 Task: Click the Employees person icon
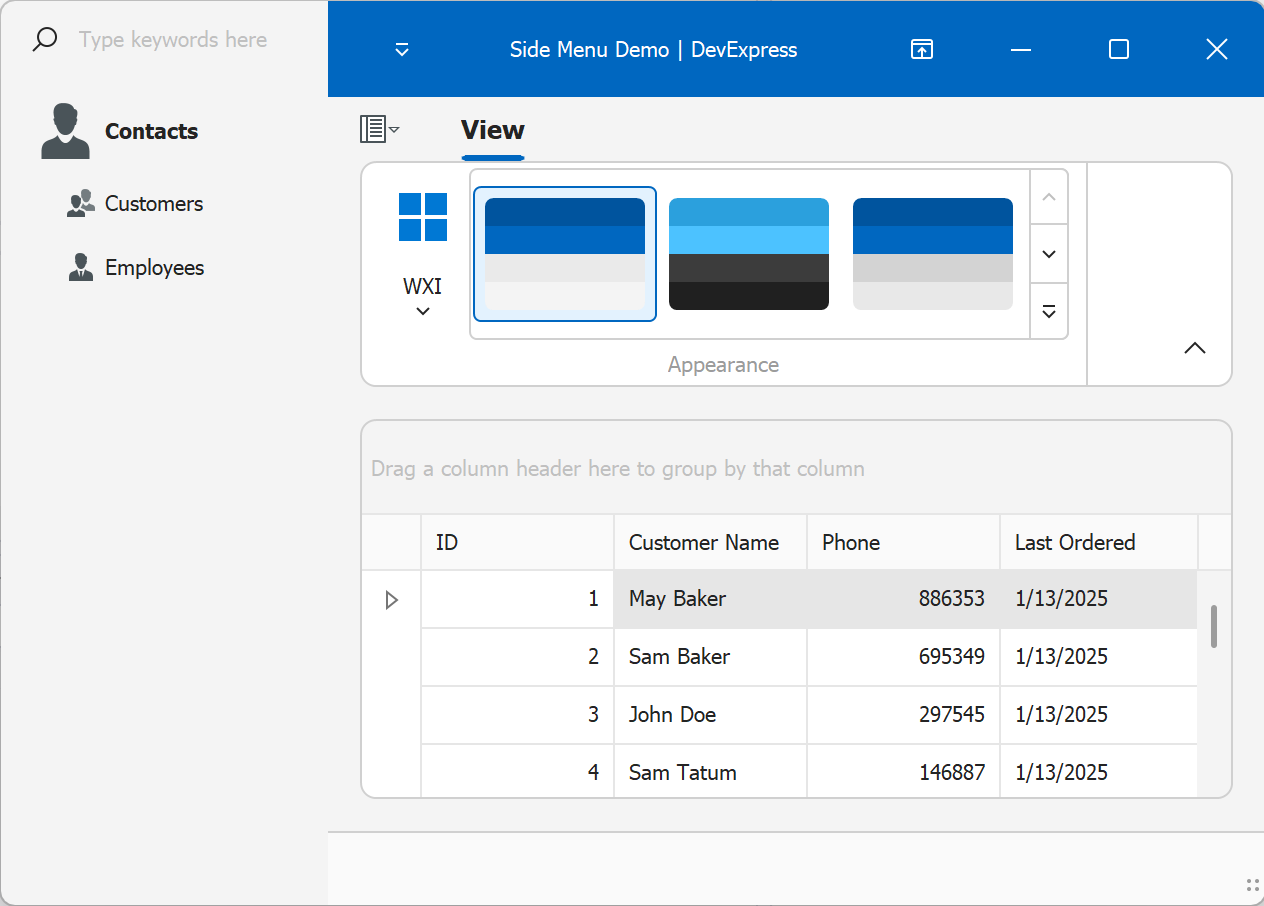pyautogui.click(x=81, y=267)
